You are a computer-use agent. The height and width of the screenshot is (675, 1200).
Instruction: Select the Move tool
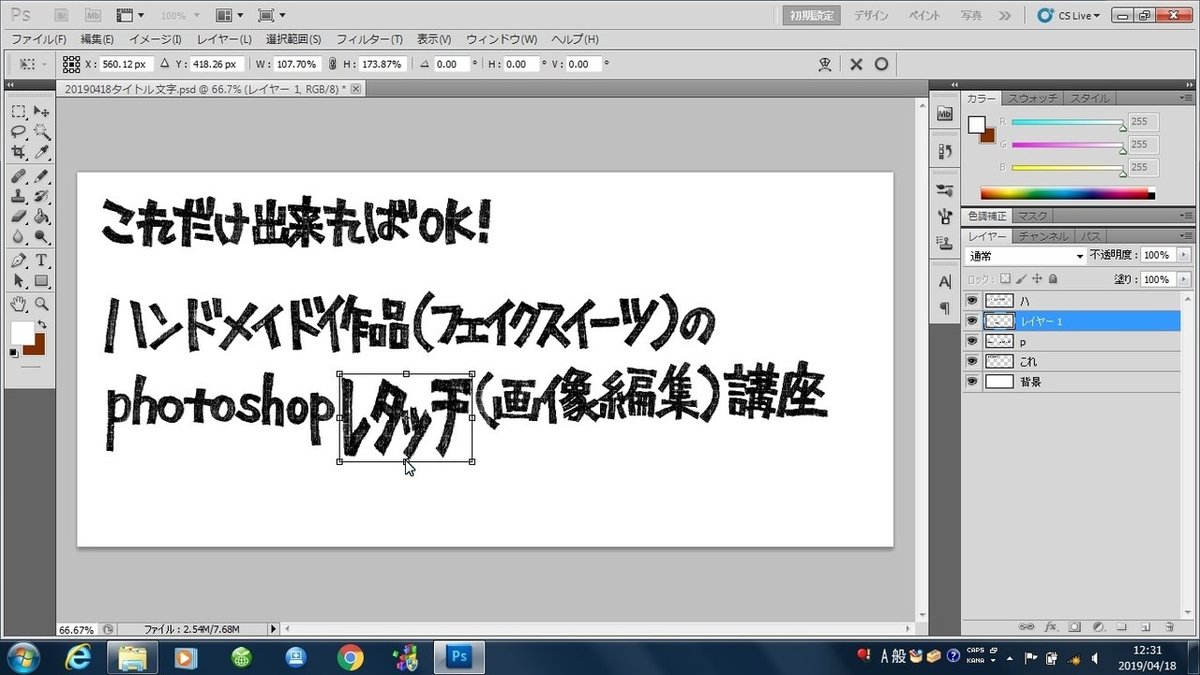click(42, 112)
